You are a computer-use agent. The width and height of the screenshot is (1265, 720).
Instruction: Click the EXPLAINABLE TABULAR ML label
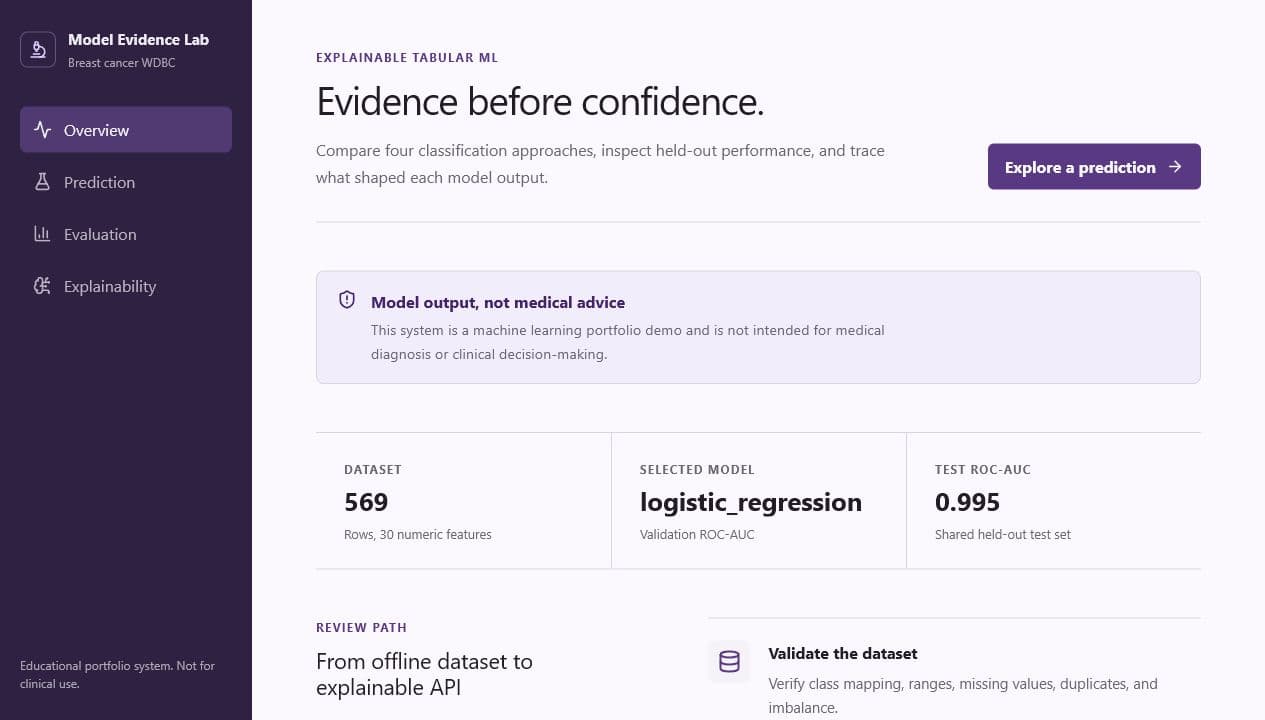(407, 58)
